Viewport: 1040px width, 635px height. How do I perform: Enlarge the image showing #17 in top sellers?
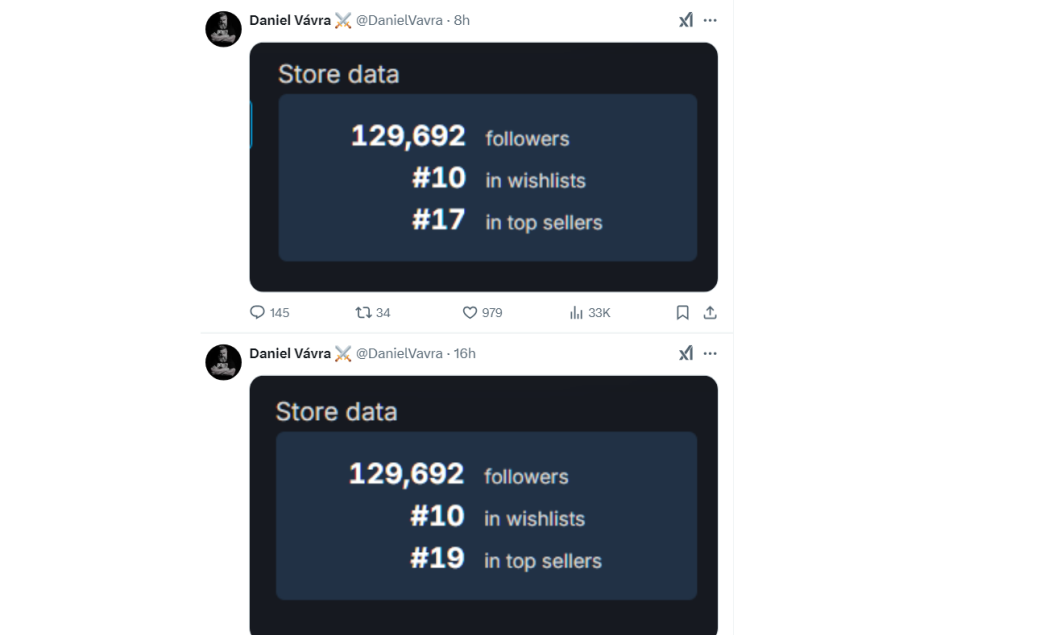point(483,167)
